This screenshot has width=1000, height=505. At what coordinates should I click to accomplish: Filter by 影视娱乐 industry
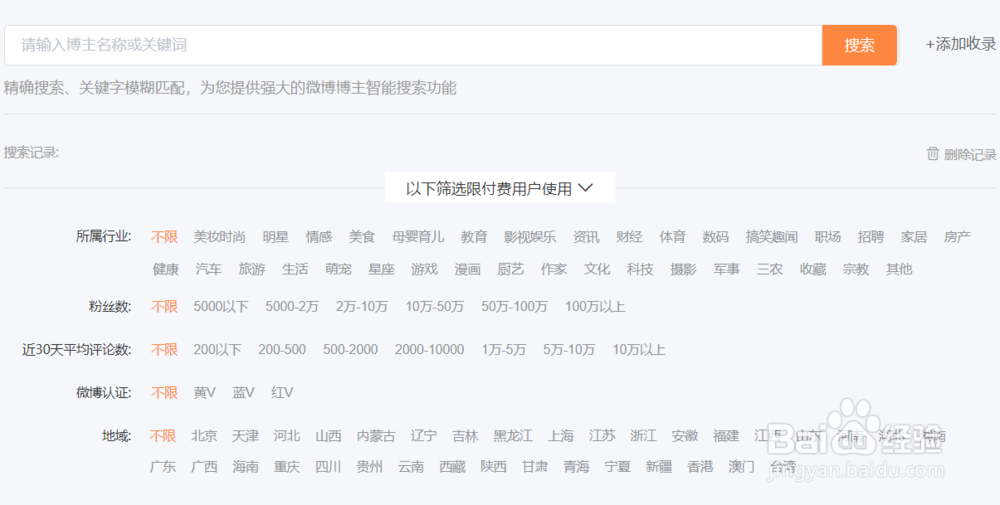[530, 237]
